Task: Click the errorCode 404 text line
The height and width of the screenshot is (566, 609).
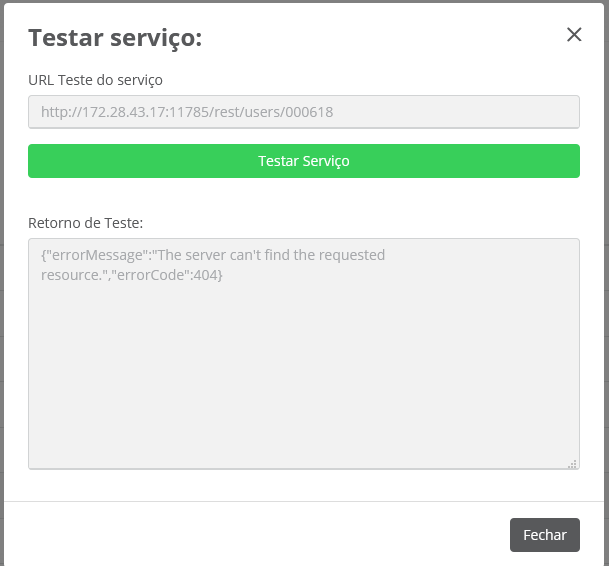Action: pos(132,275)
